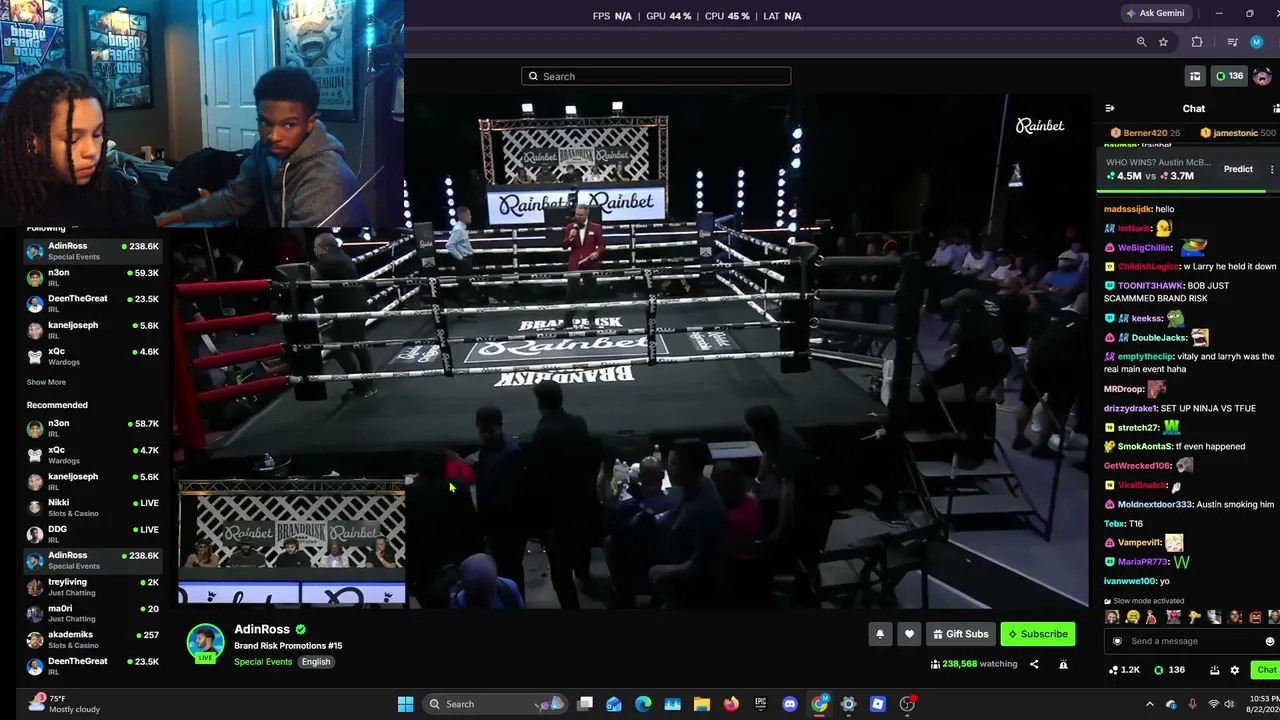Open Discord from the taskbar
Viewport: 1280px width, 720px height.
(790, 704)
